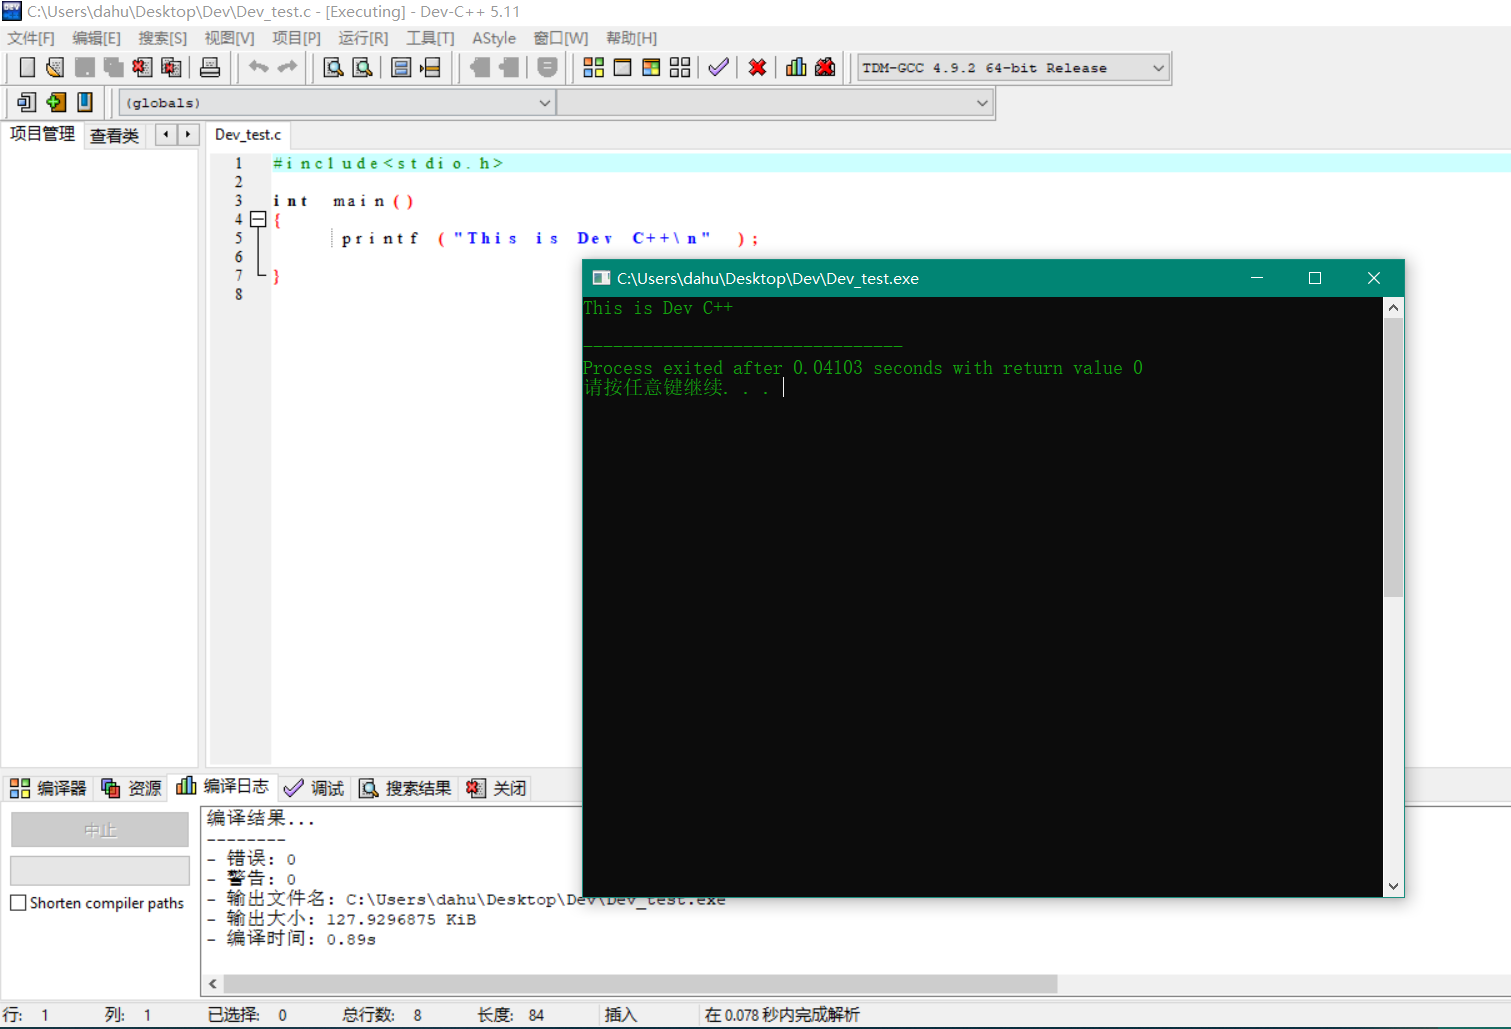Click the Delete profiling information icon

825,67
